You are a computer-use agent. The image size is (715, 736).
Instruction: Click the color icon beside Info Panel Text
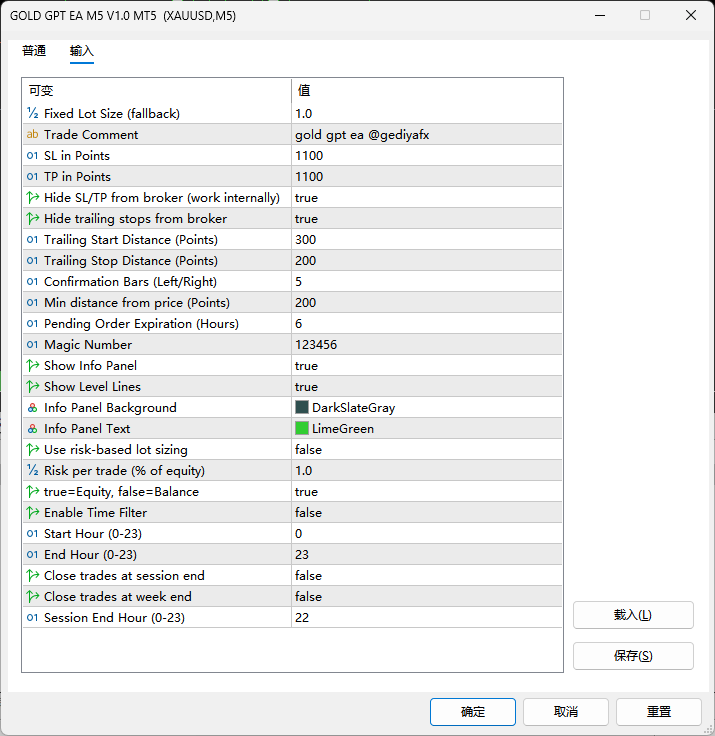pos(32,429)
